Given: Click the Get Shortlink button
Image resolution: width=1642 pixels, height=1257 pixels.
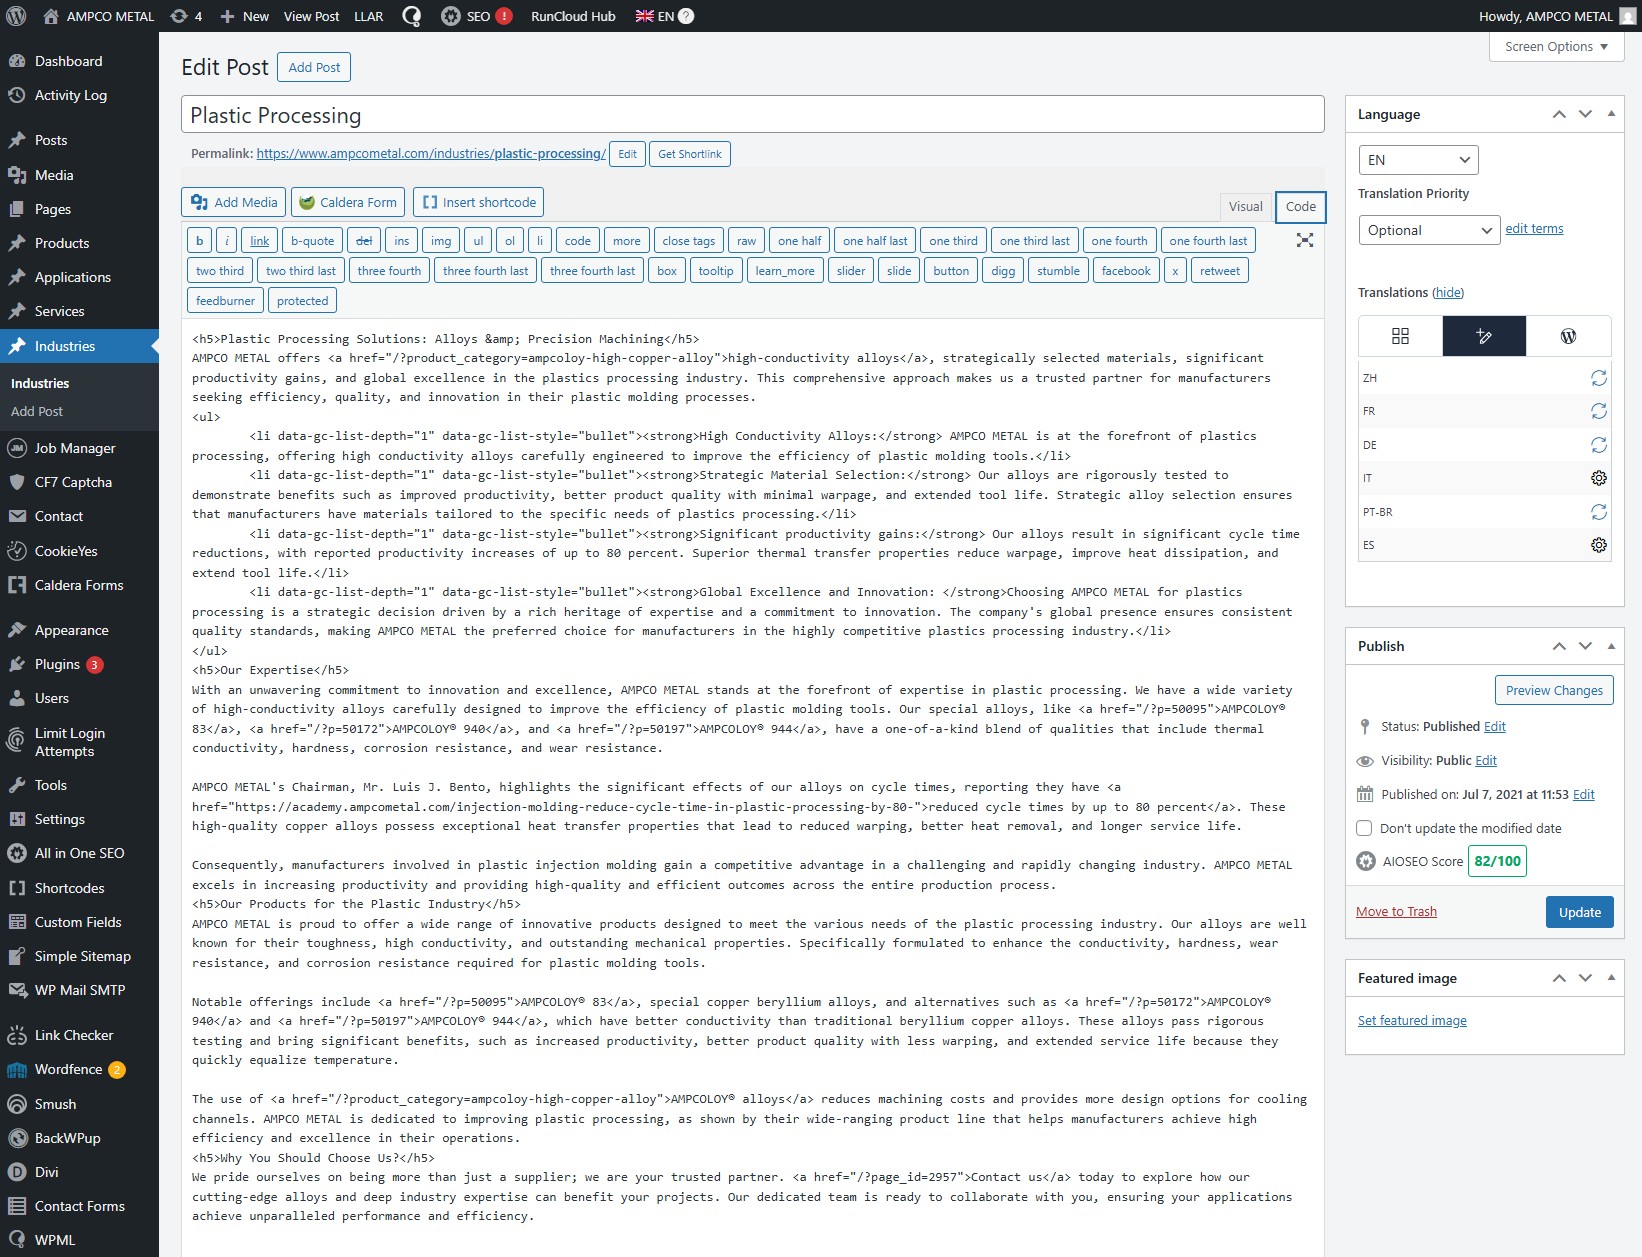Looking at the screenshot, I should (690, 154).
